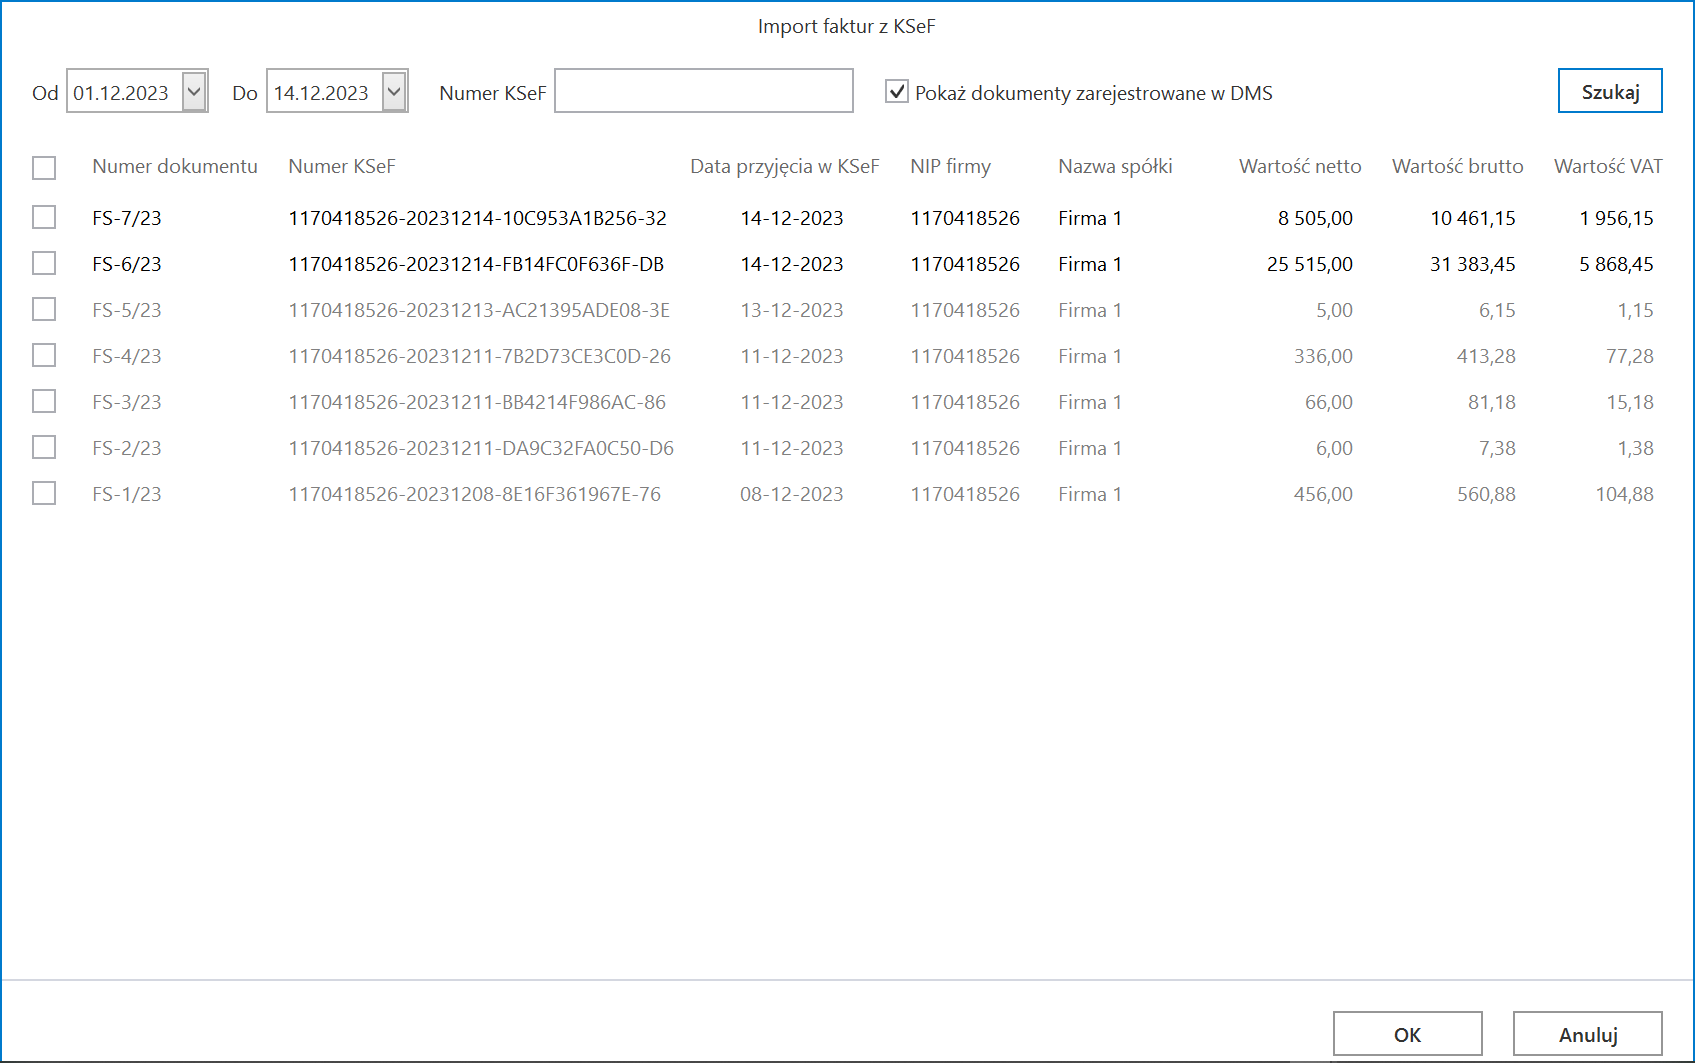
Task: Open the Od date picker dropdown arrow
Action: [x=194, y=92]
